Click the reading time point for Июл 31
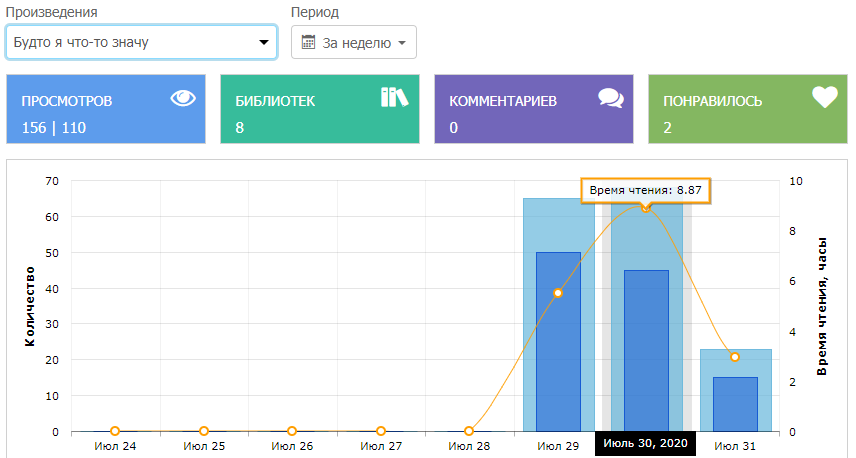856x458 pixels. 735,357
